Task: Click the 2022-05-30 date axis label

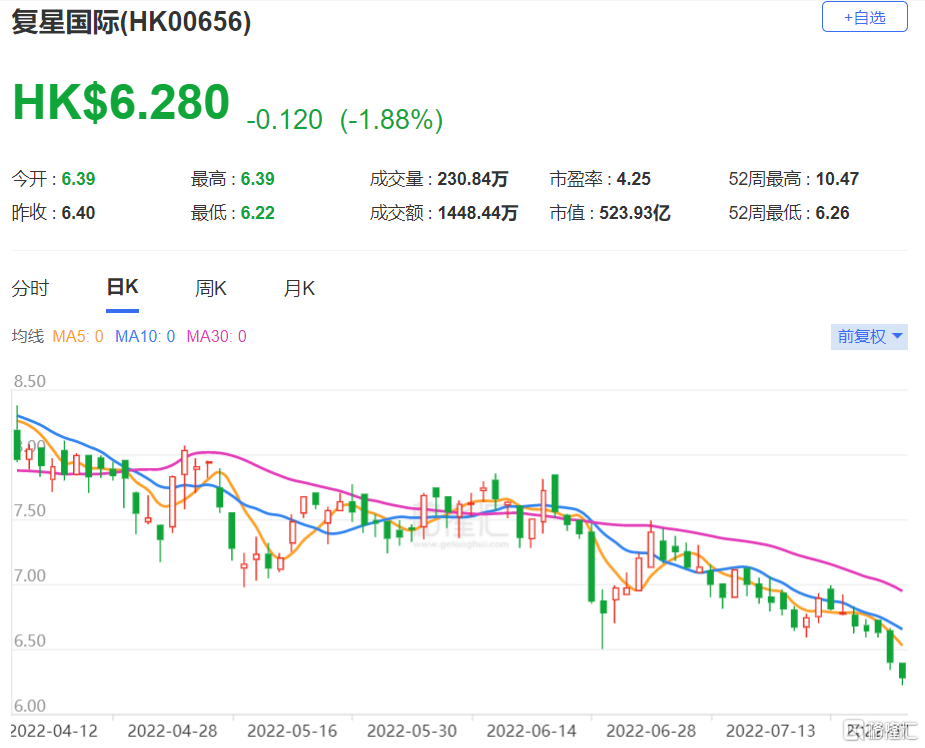Action: click(x=412, y=731)
